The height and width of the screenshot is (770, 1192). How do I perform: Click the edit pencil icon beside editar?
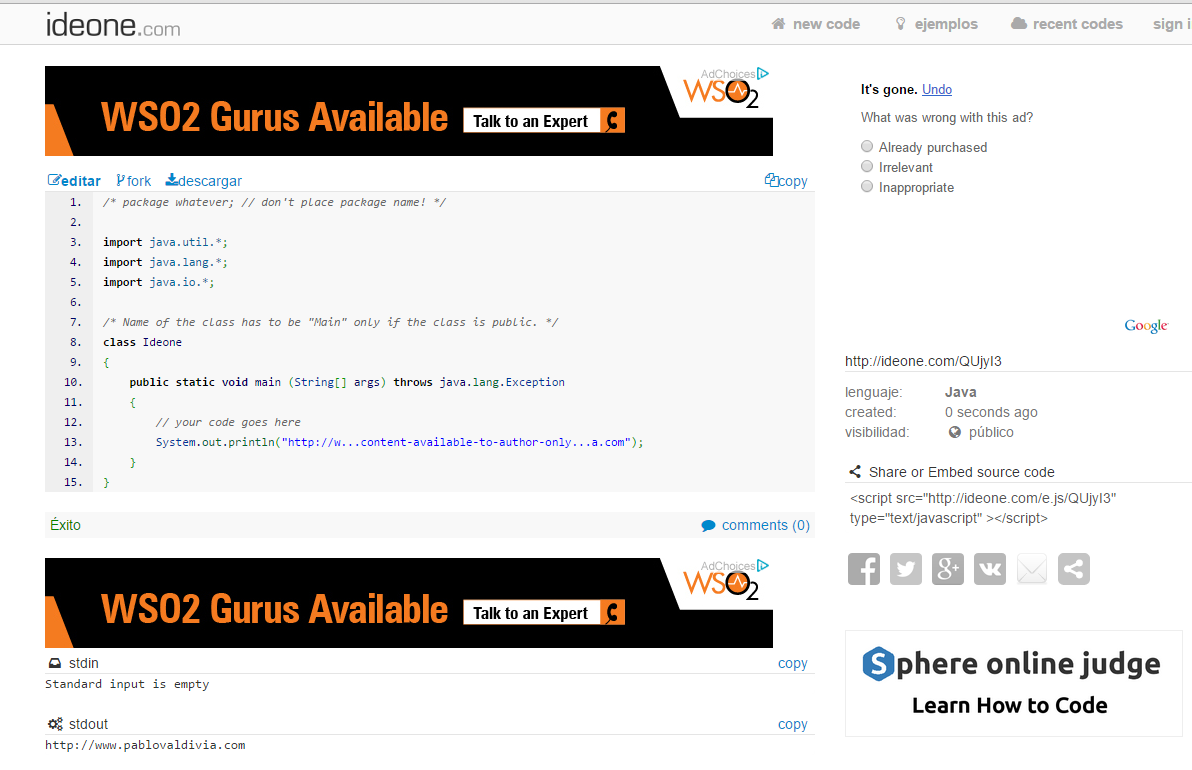click(x=54, y=180)
